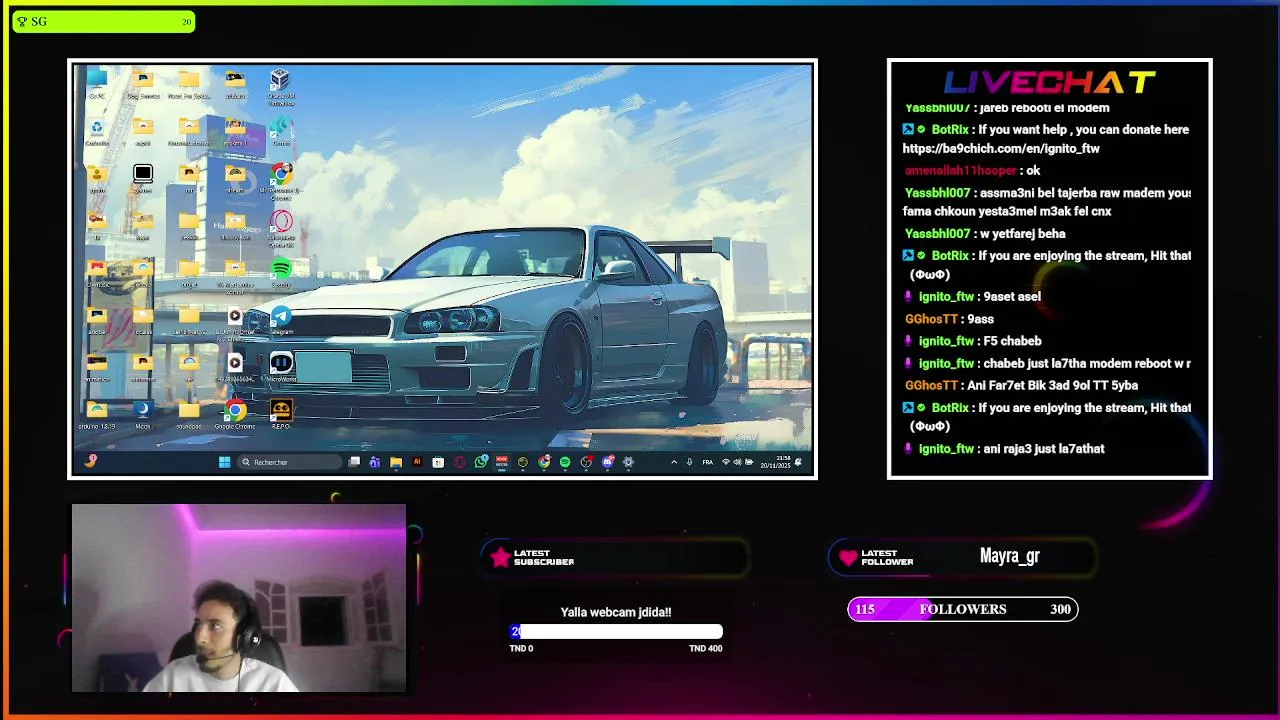The height and width of the screenshot is (720, 1280).
Task: Click the streamer webcam feed
Action: pos(239,598)
